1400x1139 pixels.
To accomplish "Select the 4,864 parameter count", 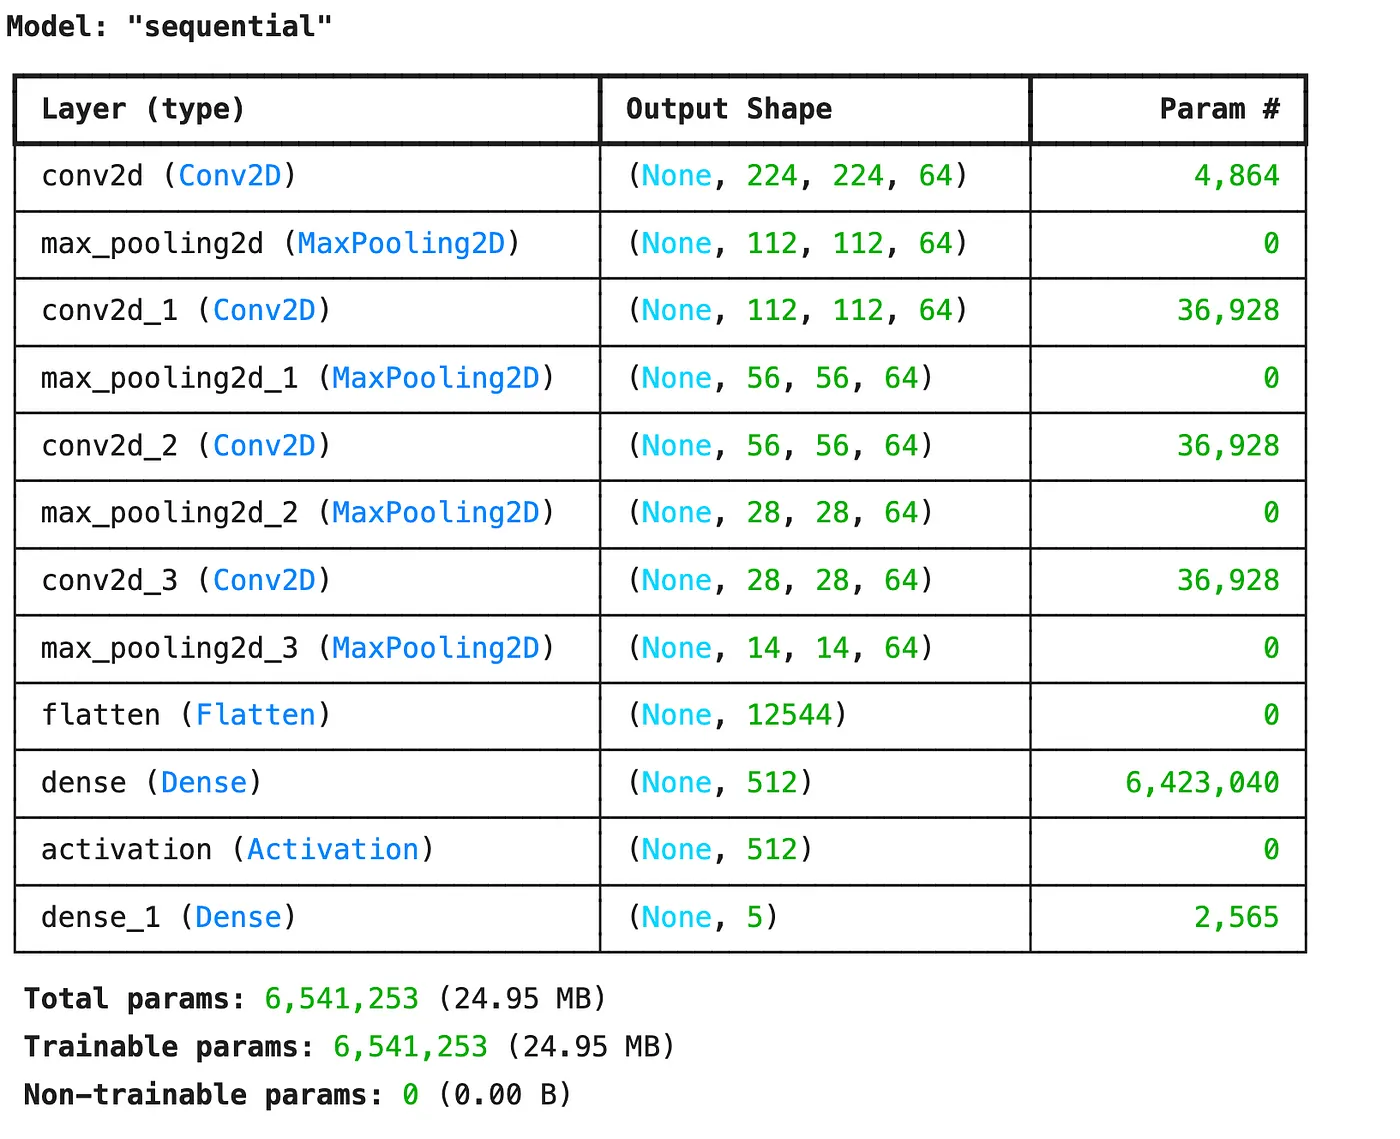I will [x=1236, y=176].
